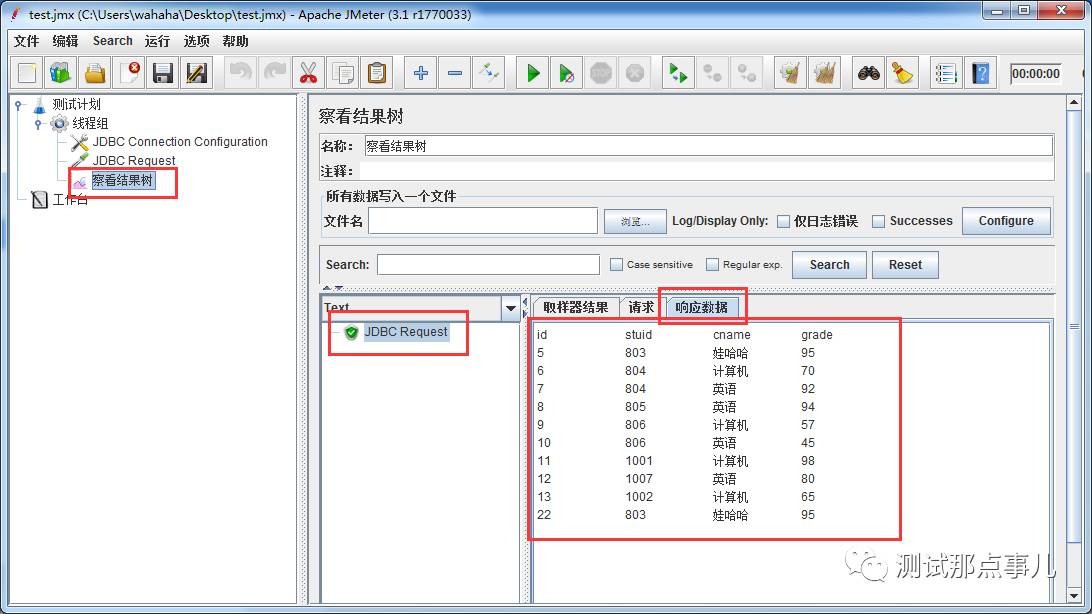Click the right panel scrollbar down arrow
The image size is (1092, 614).
point(1073,596)
